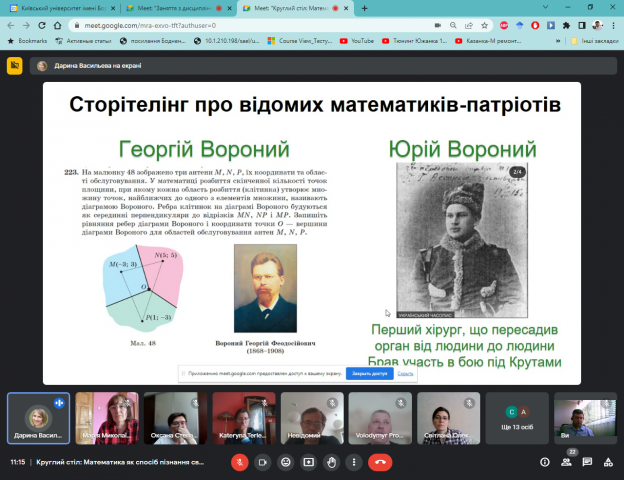The width and height of the screenshot is (624, 480).
Task: Click the YouTube bookmark
Action: coord(357,41)
